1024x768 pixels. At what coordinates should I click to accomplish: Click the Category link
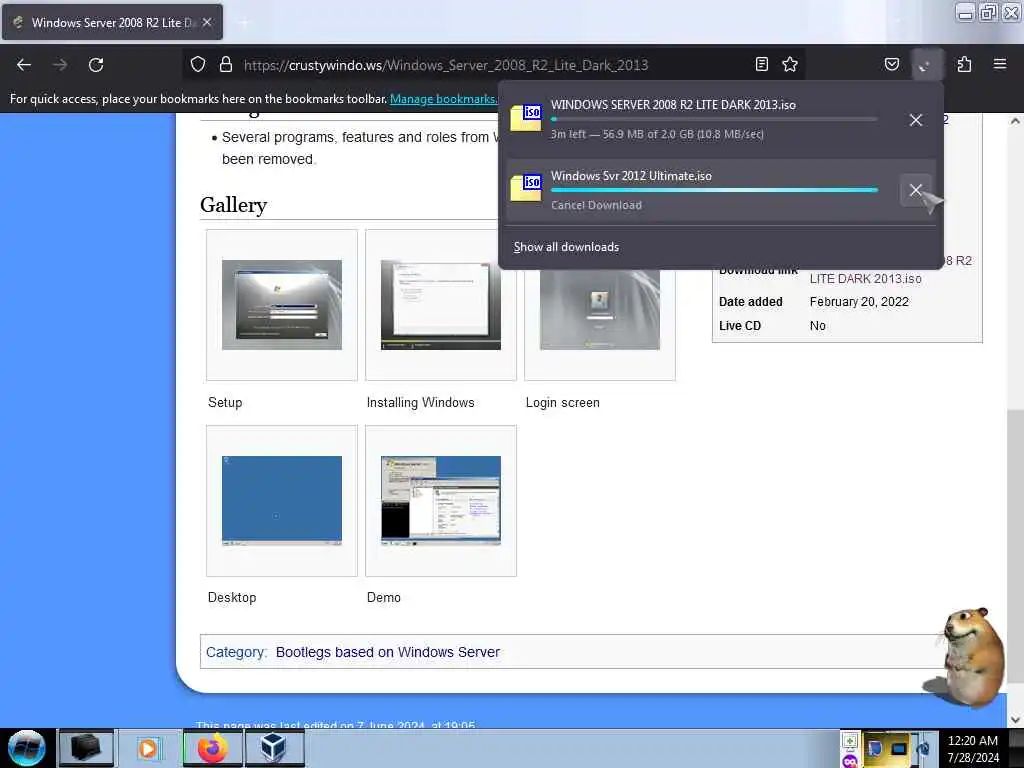coord(235,652)
